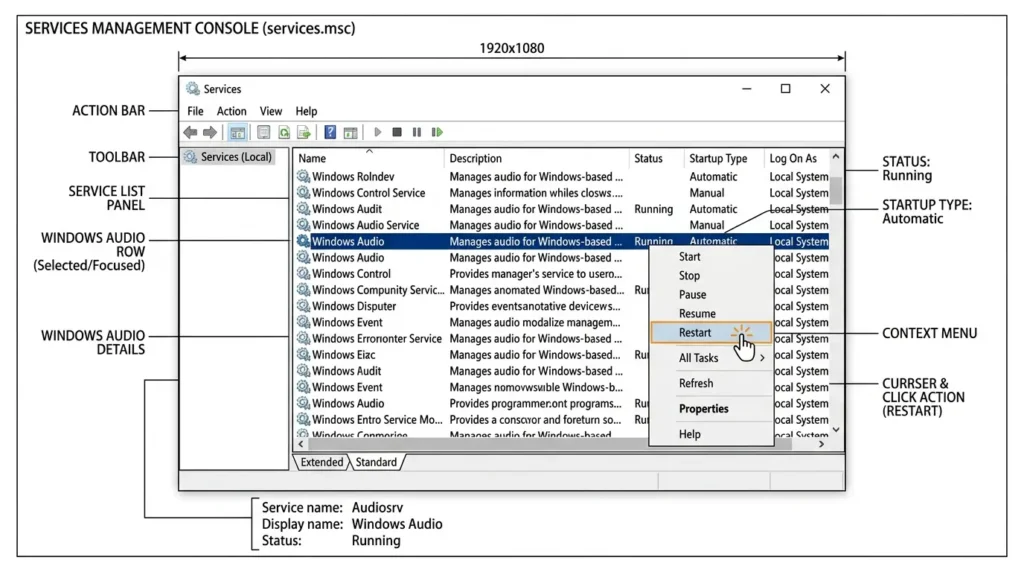
Task: Click 'Provides eventsanotative devicews...' description
Action: click(535, 306)
